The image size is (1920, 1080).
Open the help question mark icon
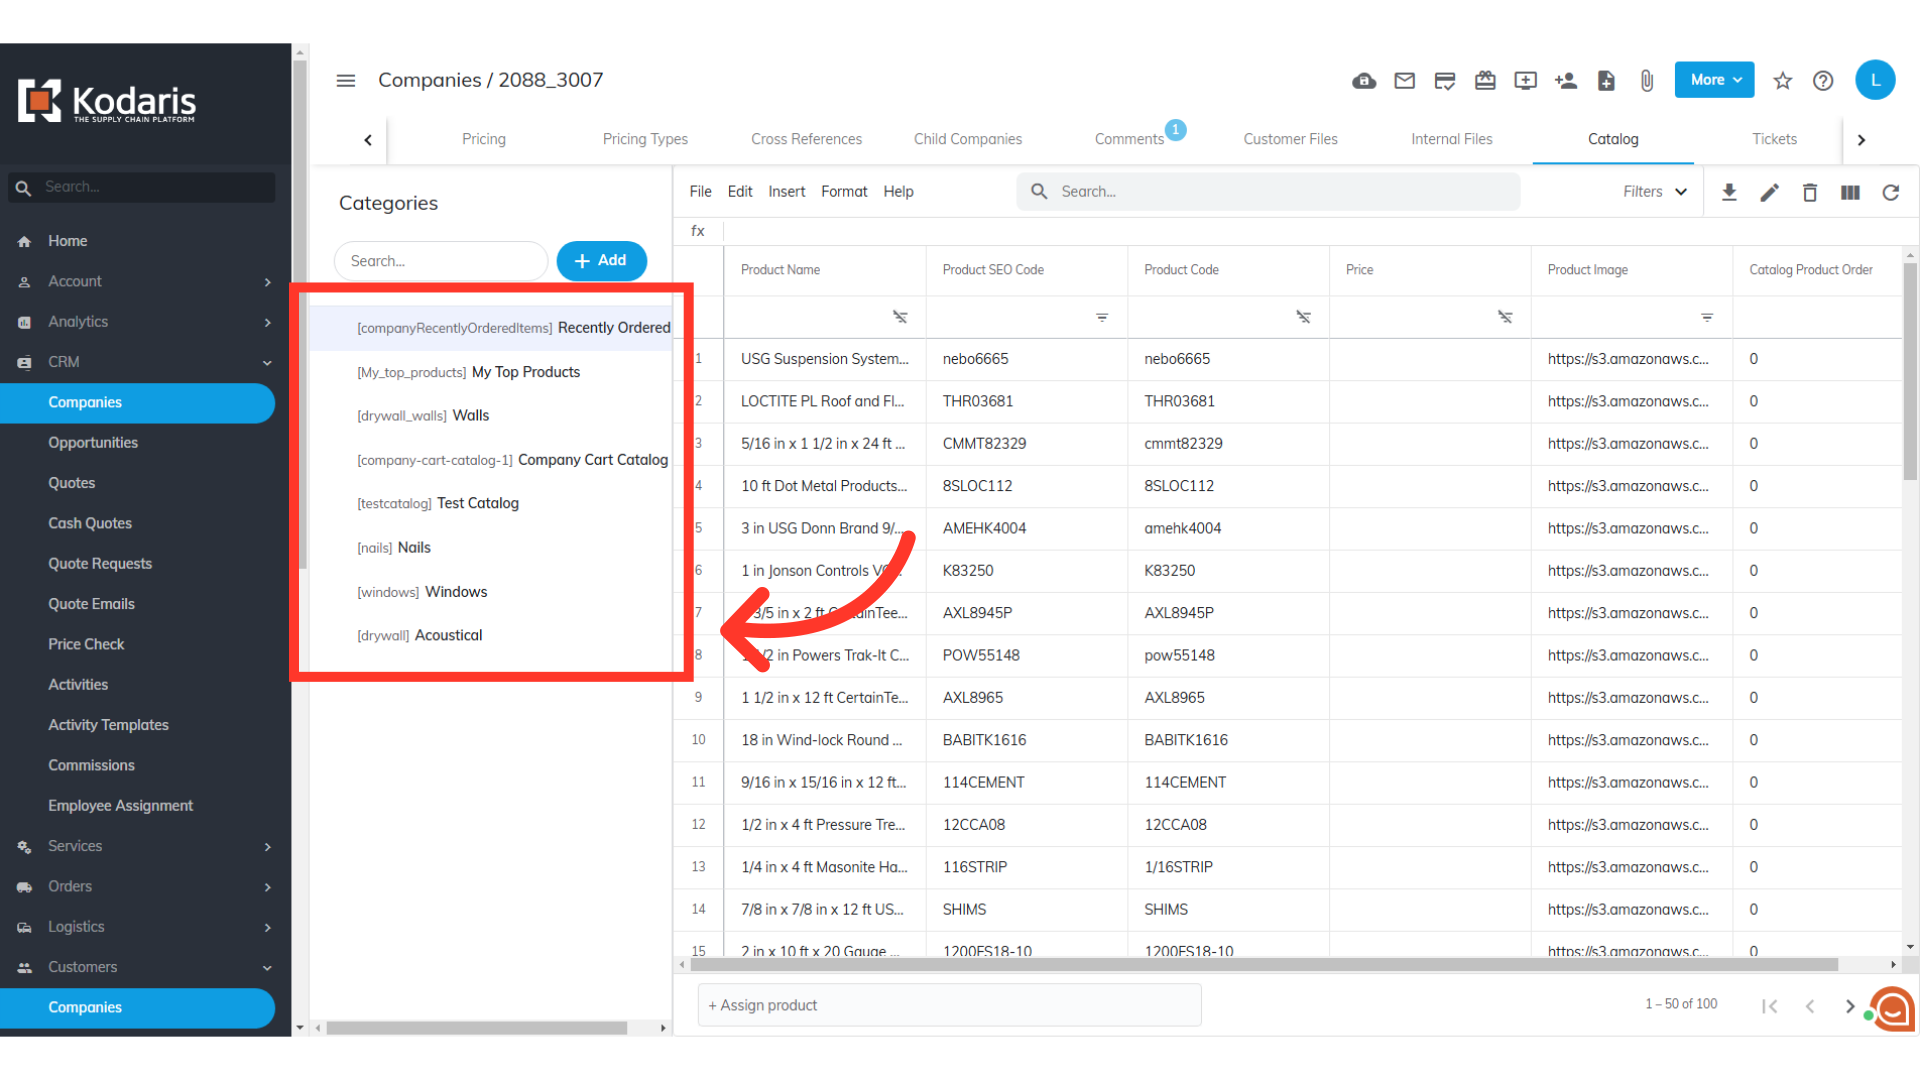coord(1822,81)
